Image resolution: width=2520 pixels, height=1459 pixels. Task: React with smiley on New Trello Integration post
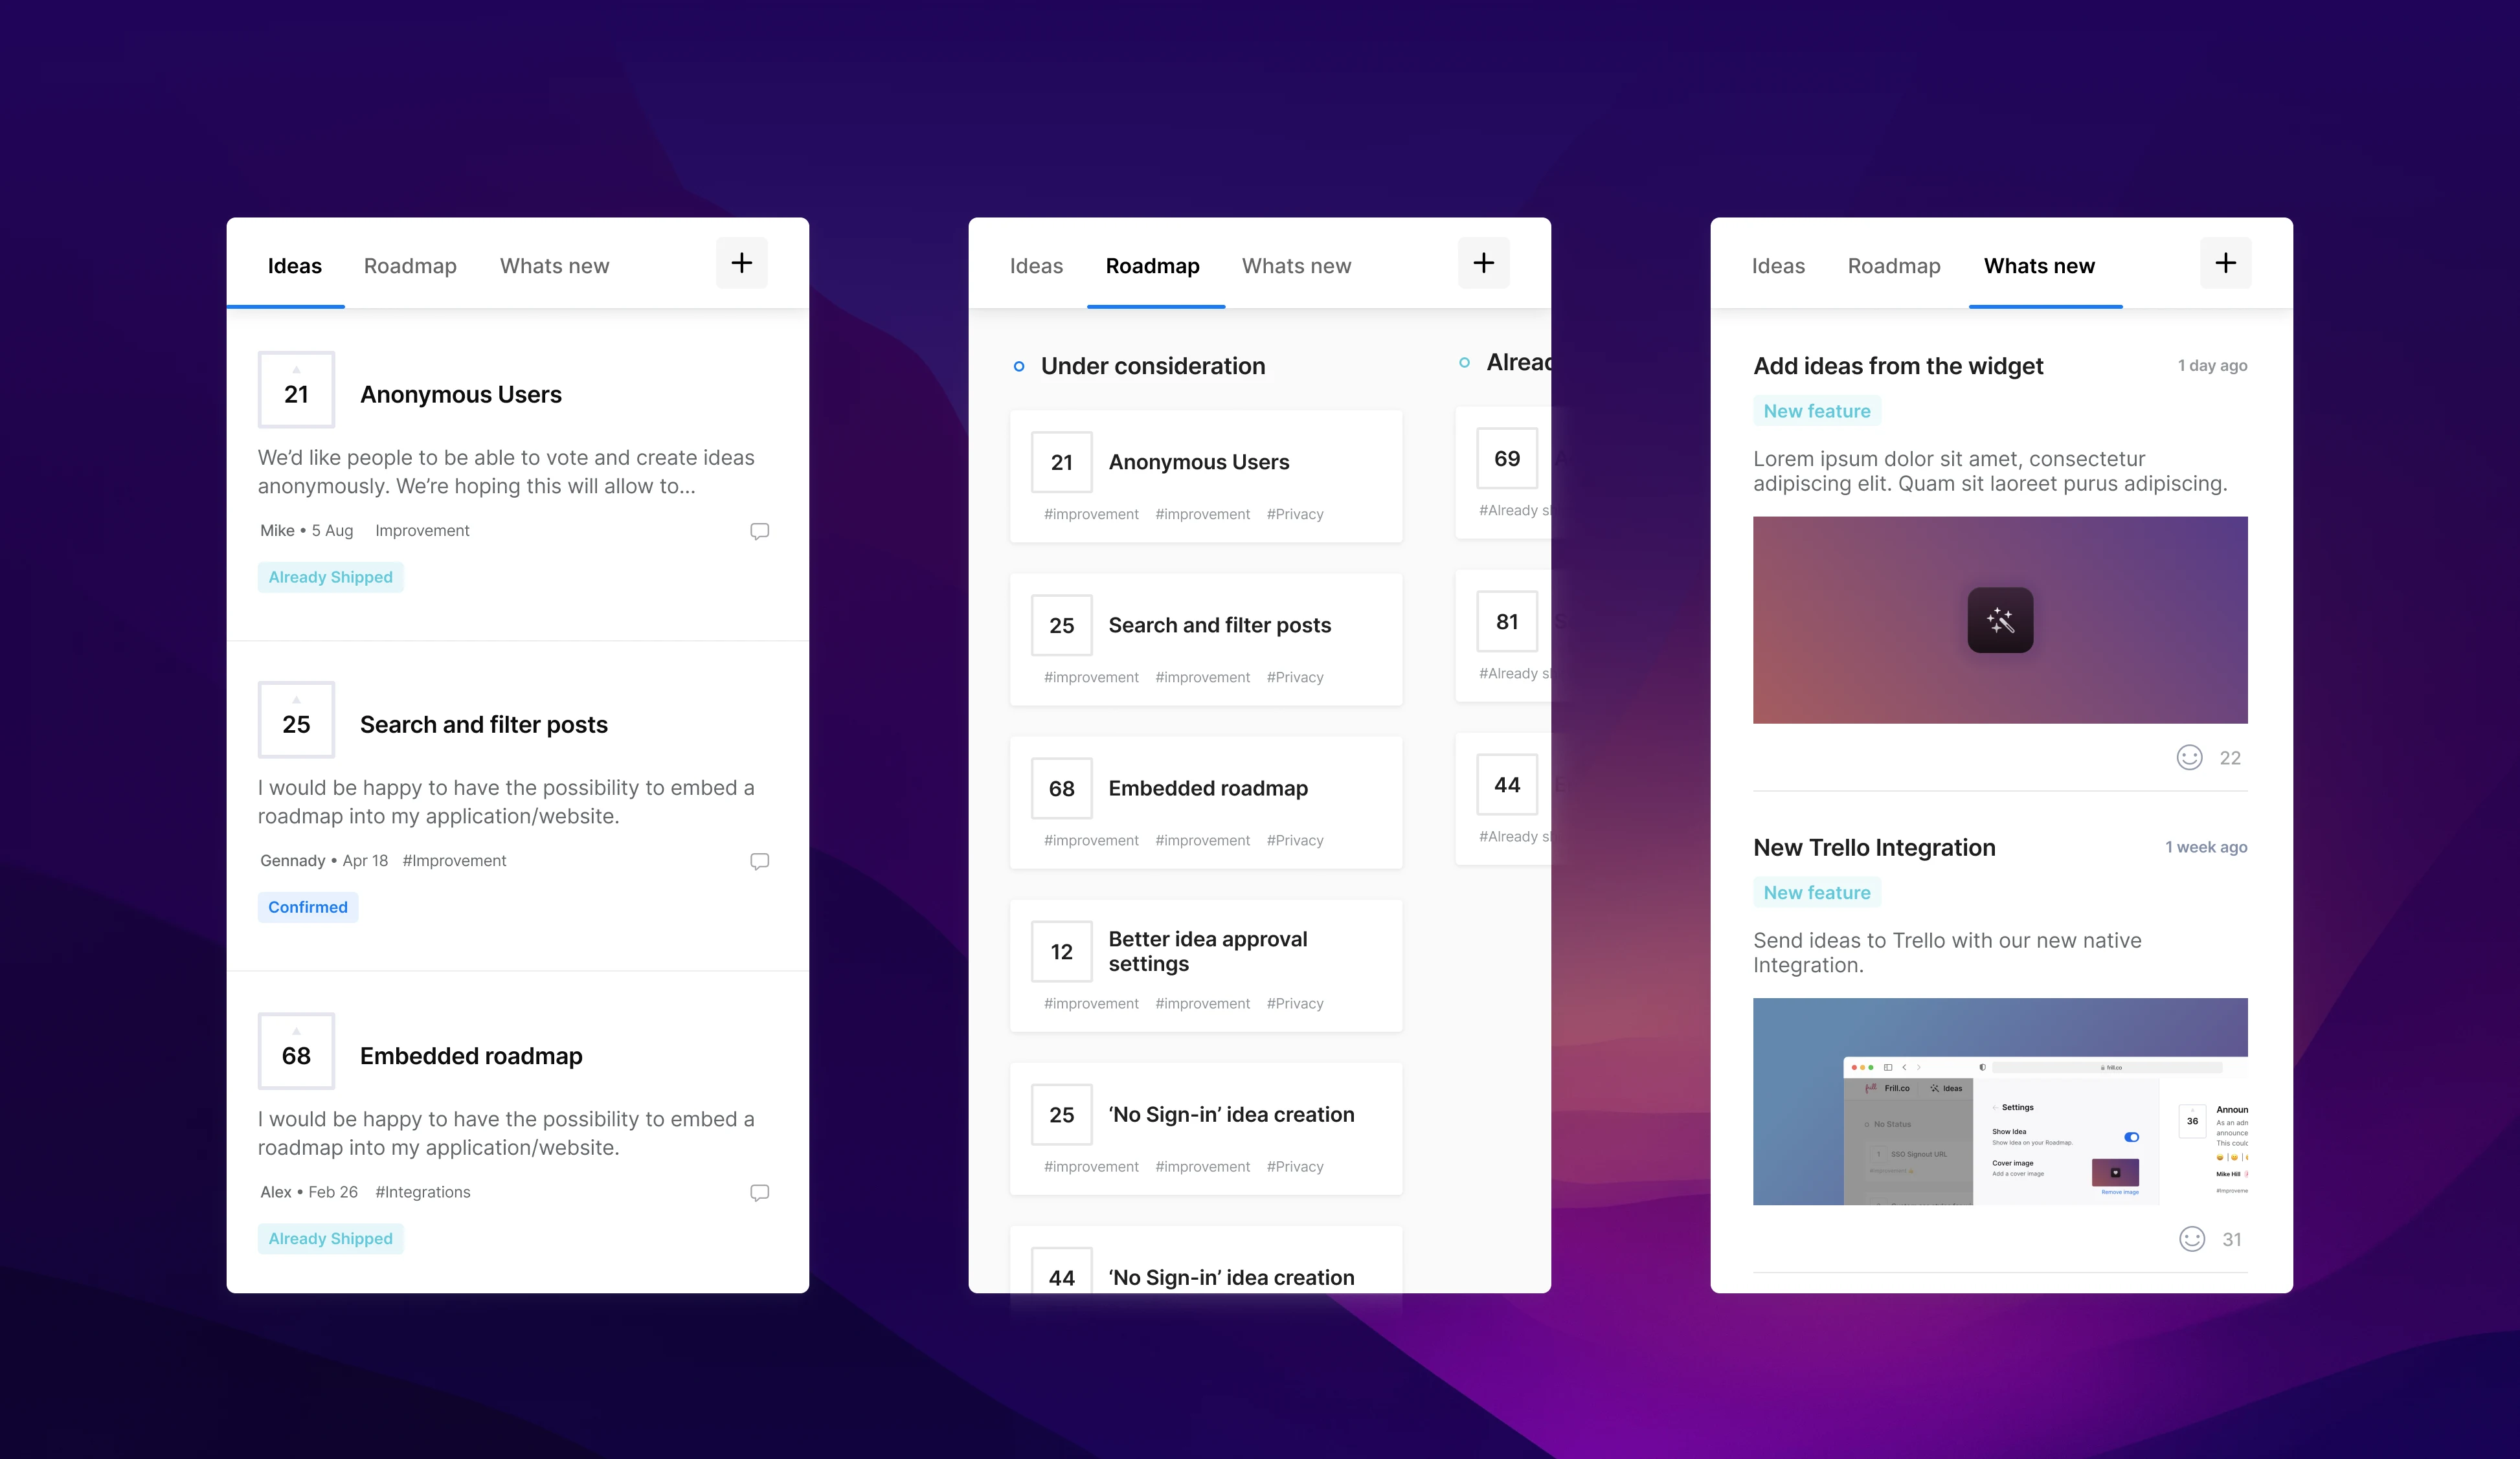(x=2191, y=1239)
